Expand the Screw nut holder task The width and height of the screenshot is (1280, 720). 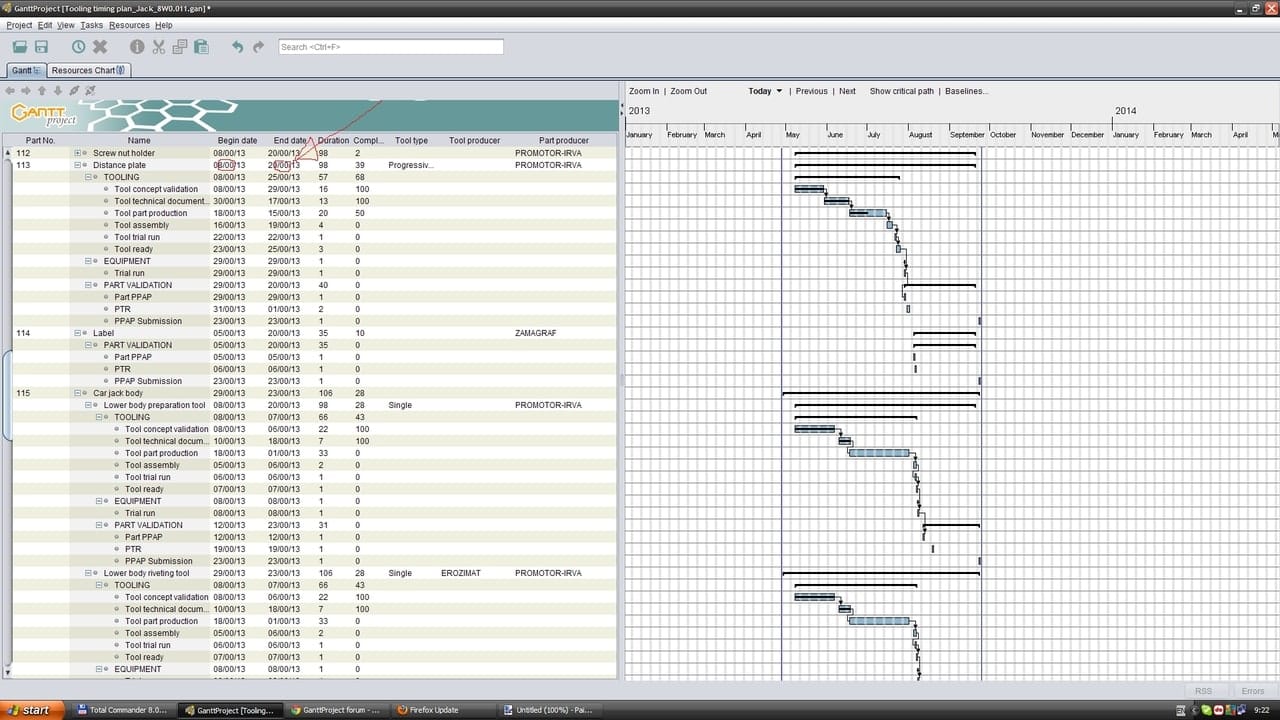click(78, 153)
